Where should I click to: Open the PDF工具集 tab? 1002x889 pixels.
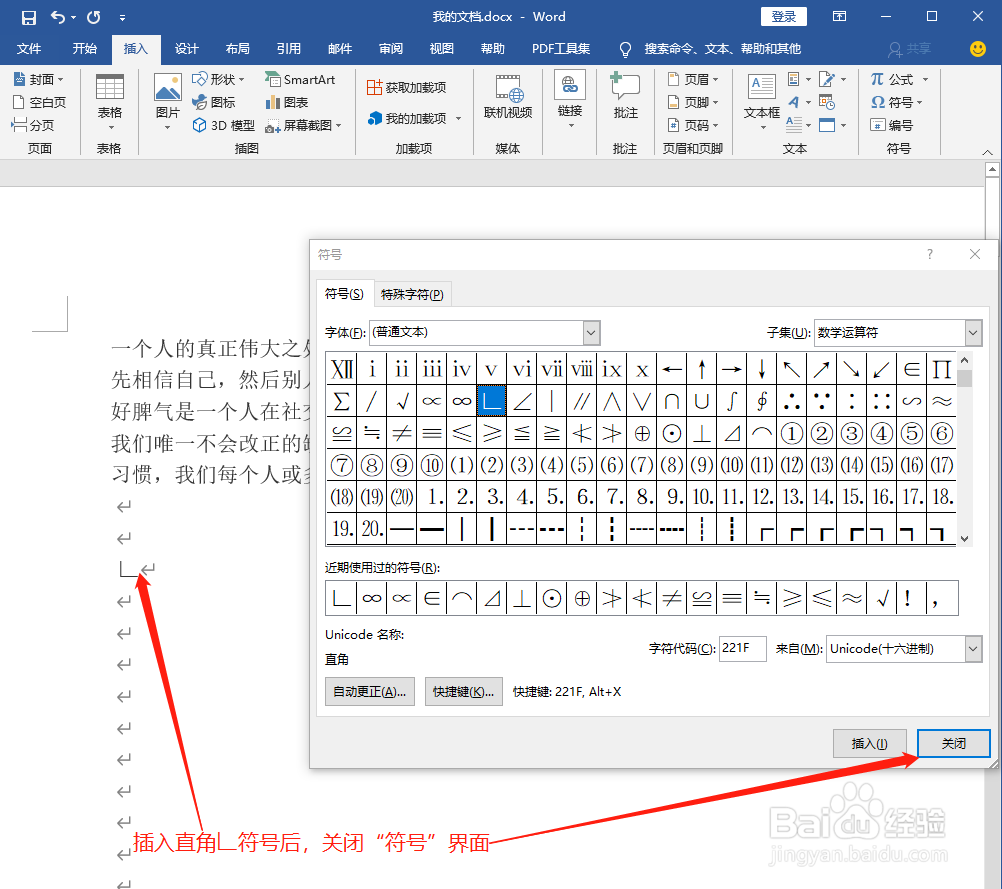click(x=561, y=49)
